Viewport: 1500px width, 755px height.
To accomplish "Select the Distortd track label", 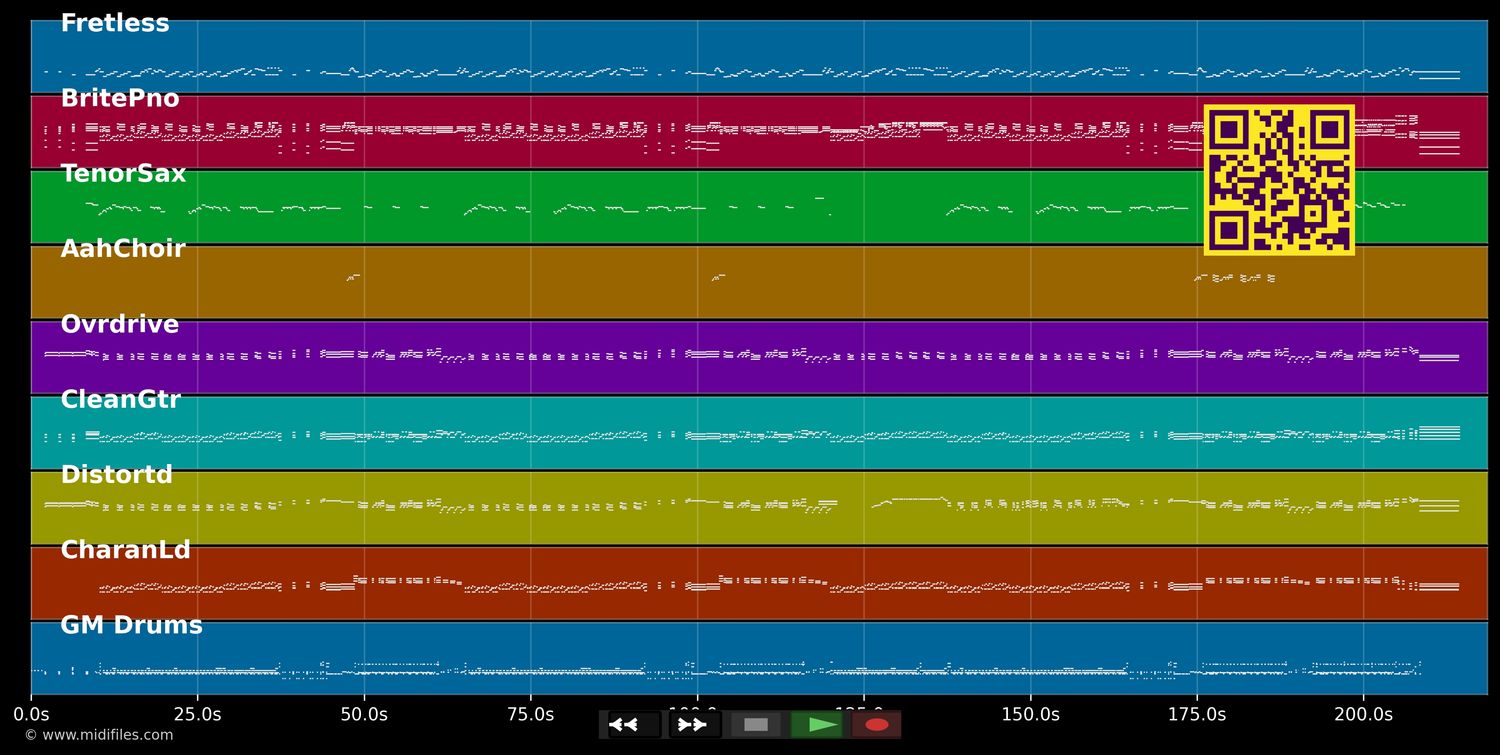I will pyautogui.click(x=117, y=475).
